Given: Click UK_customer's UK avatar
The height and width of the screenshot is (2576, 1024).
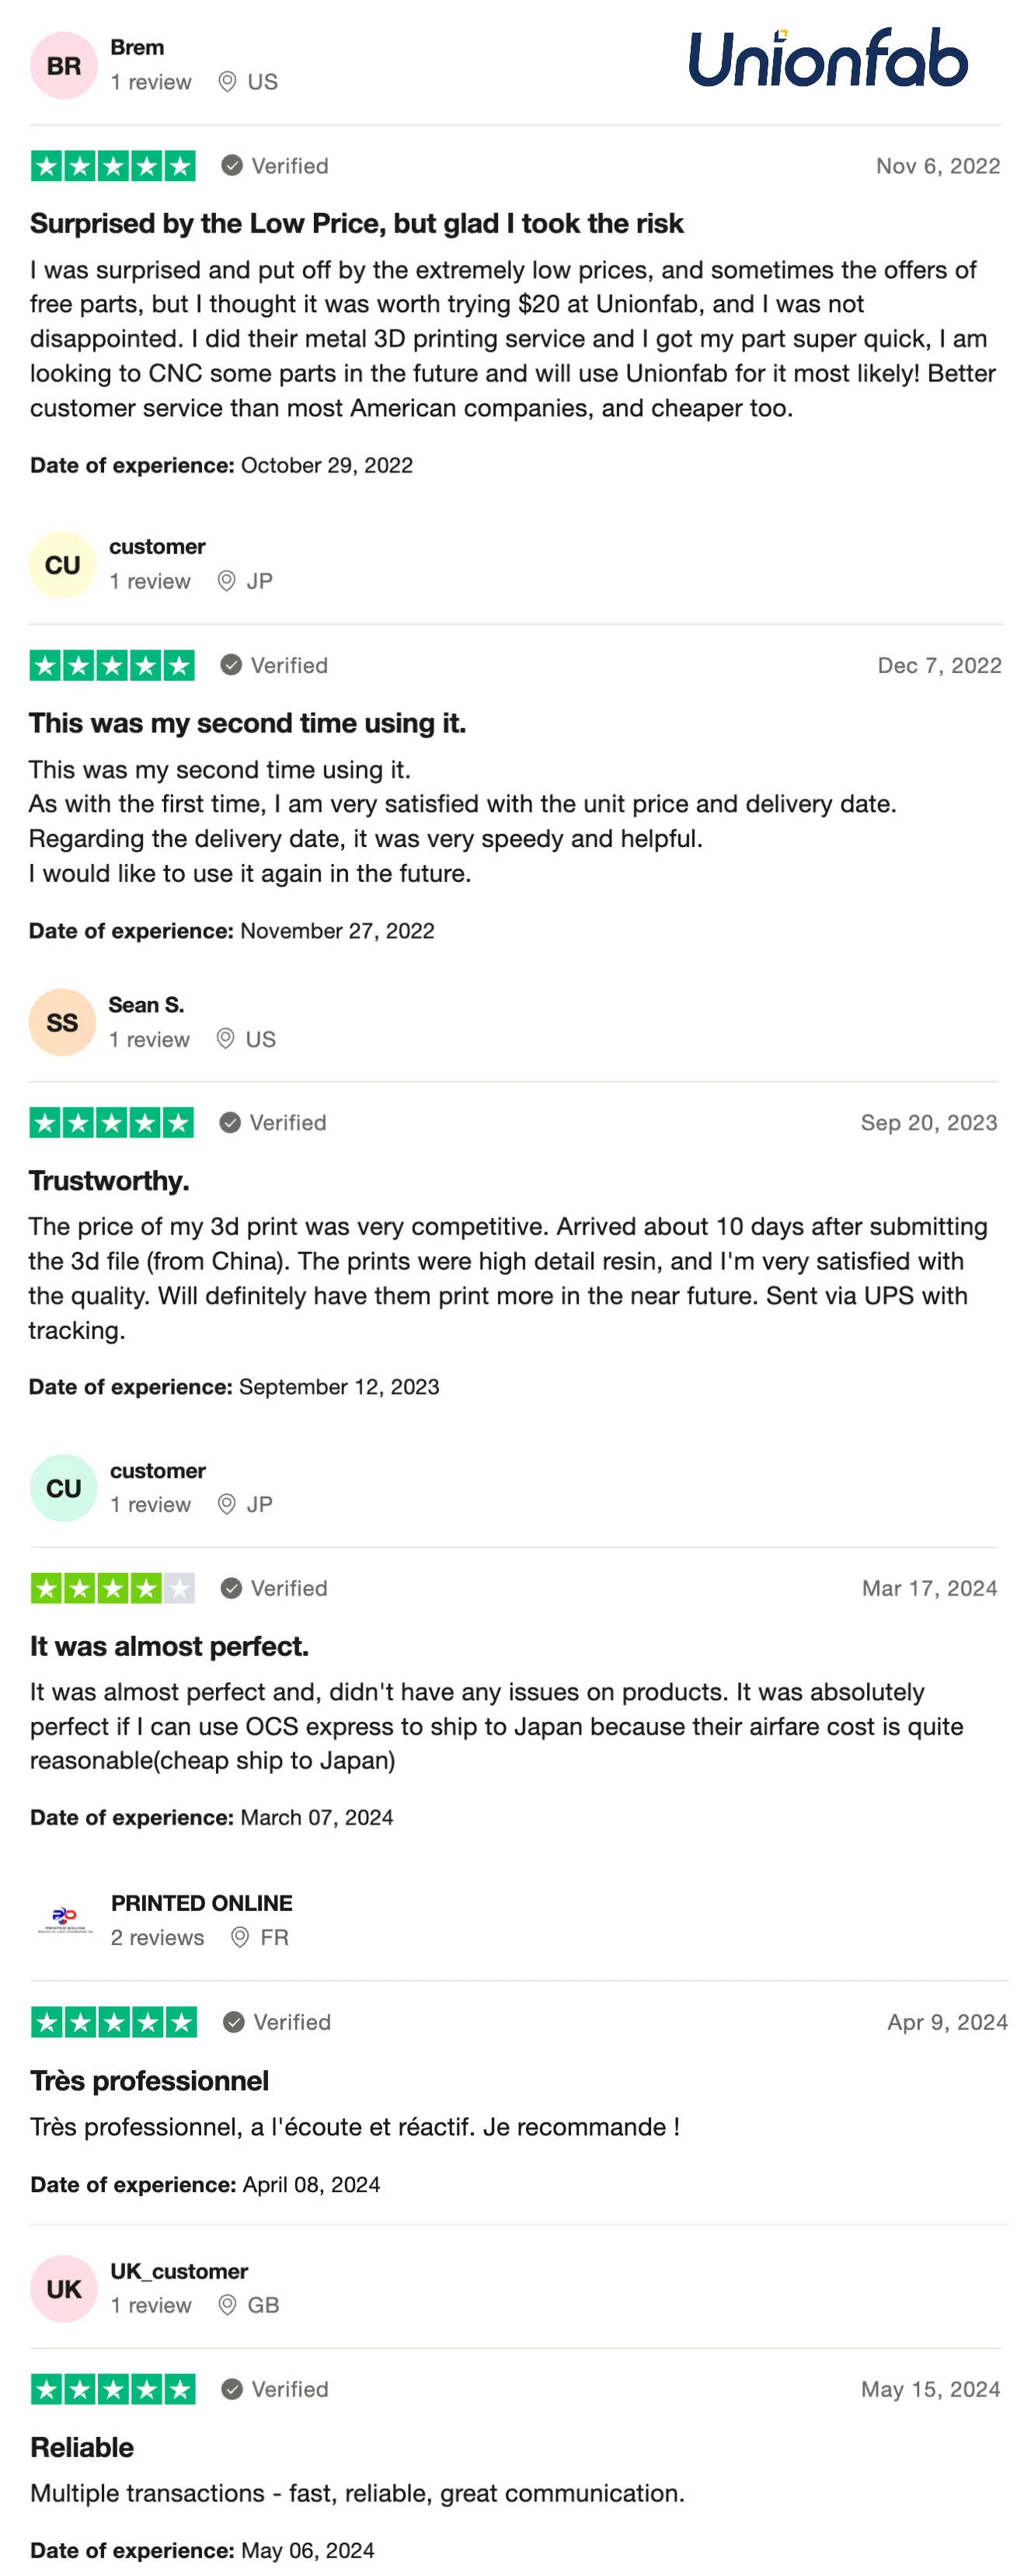Looking at the screenshot, I should pyautogui.click(x=63, y=2288).
